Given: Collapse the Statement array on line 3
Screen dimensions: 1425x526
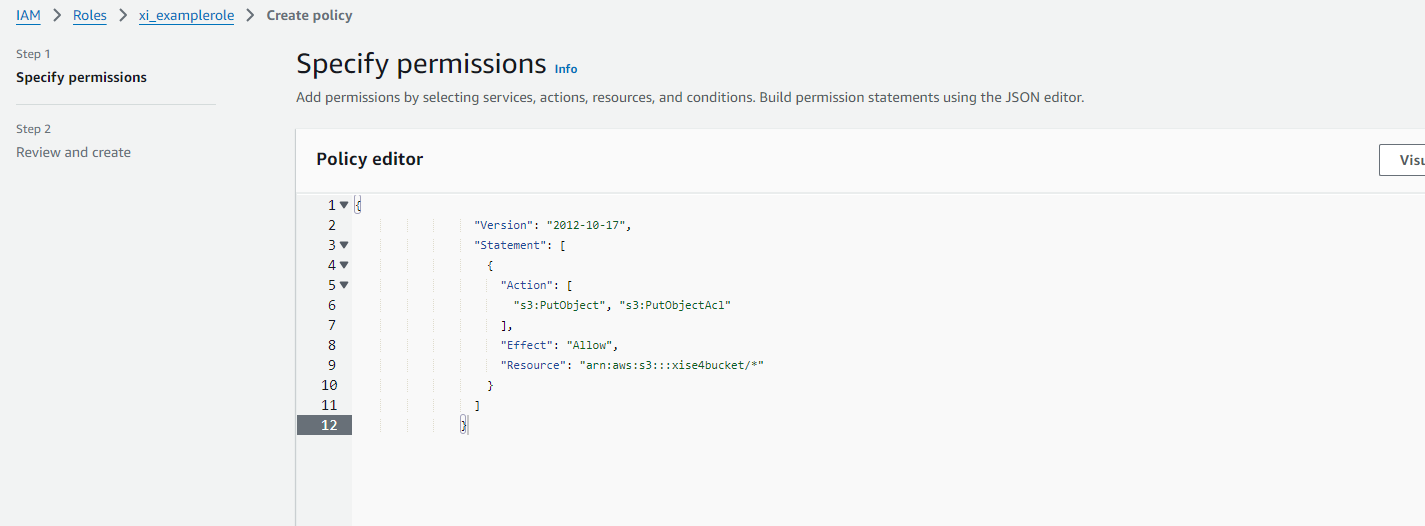Looking at the screenshot, I should click(x=344, y=245).
